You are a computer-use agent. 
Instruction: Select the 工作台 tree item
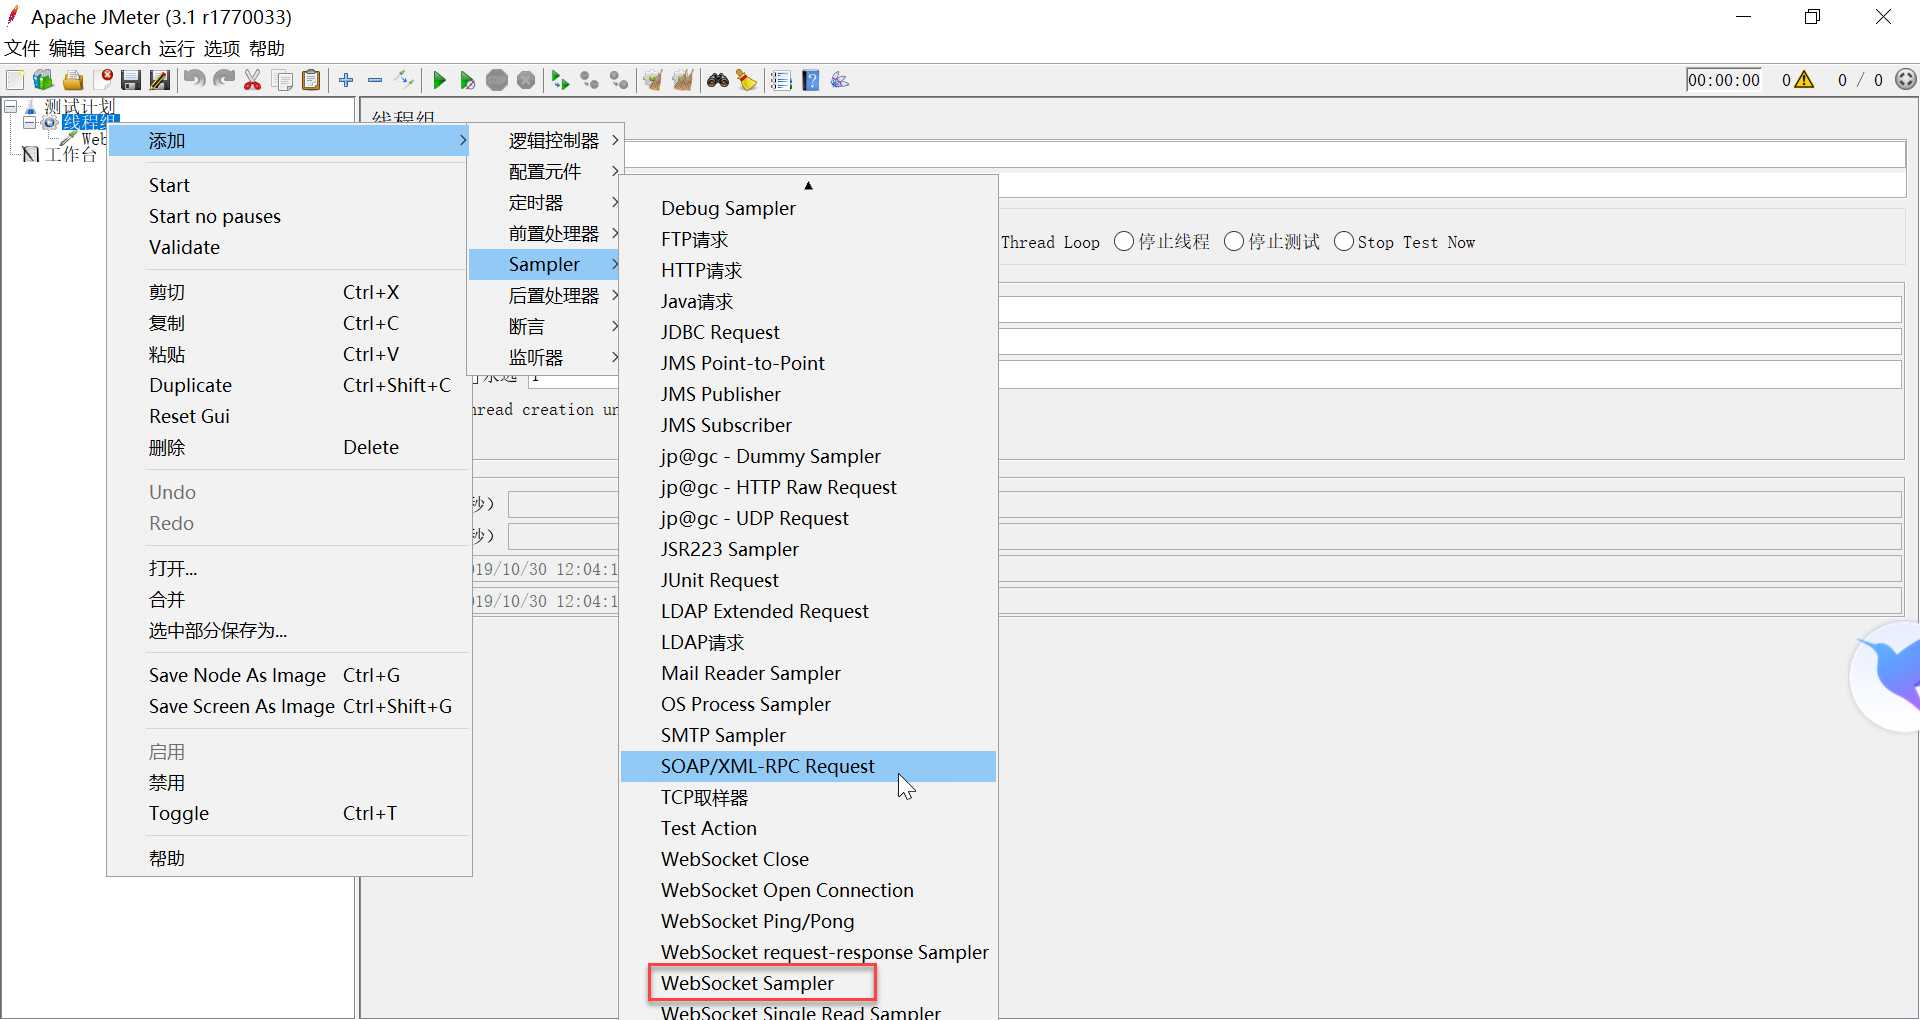70,155
